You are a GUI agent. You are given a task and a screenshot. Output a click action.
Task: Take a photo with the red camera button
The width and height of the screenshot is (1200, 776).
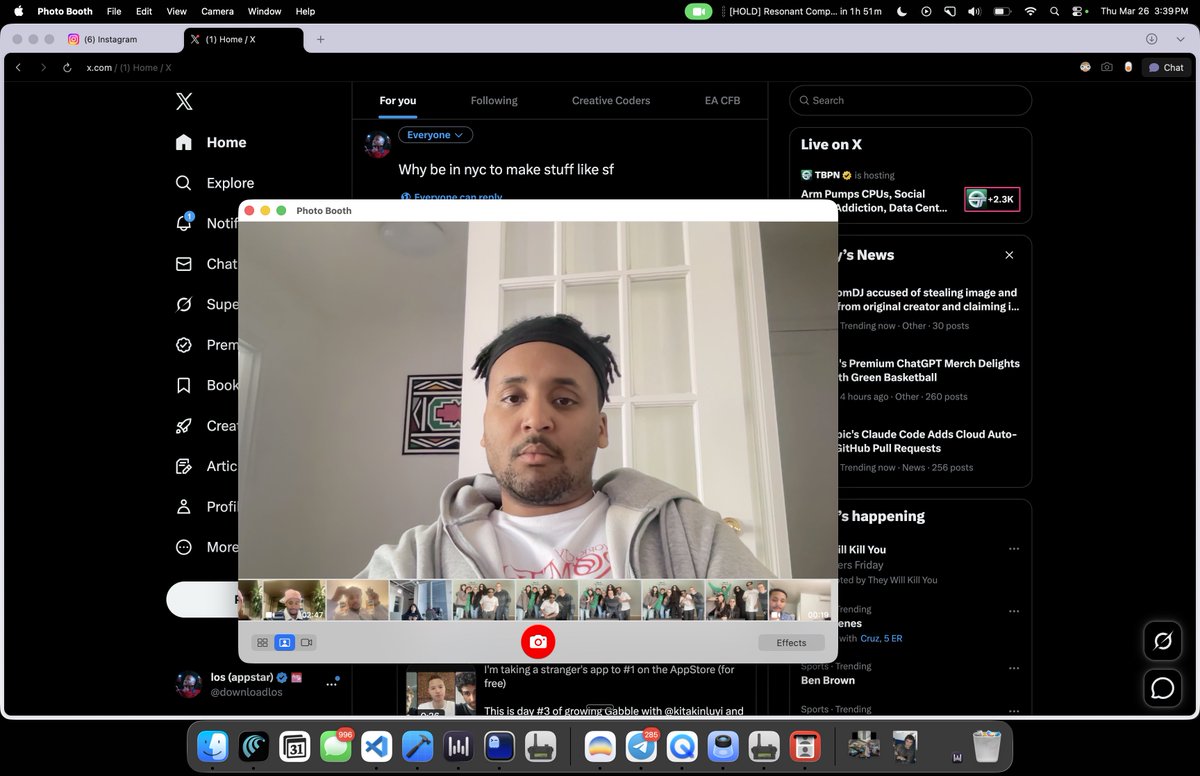[x=538, y=642]
